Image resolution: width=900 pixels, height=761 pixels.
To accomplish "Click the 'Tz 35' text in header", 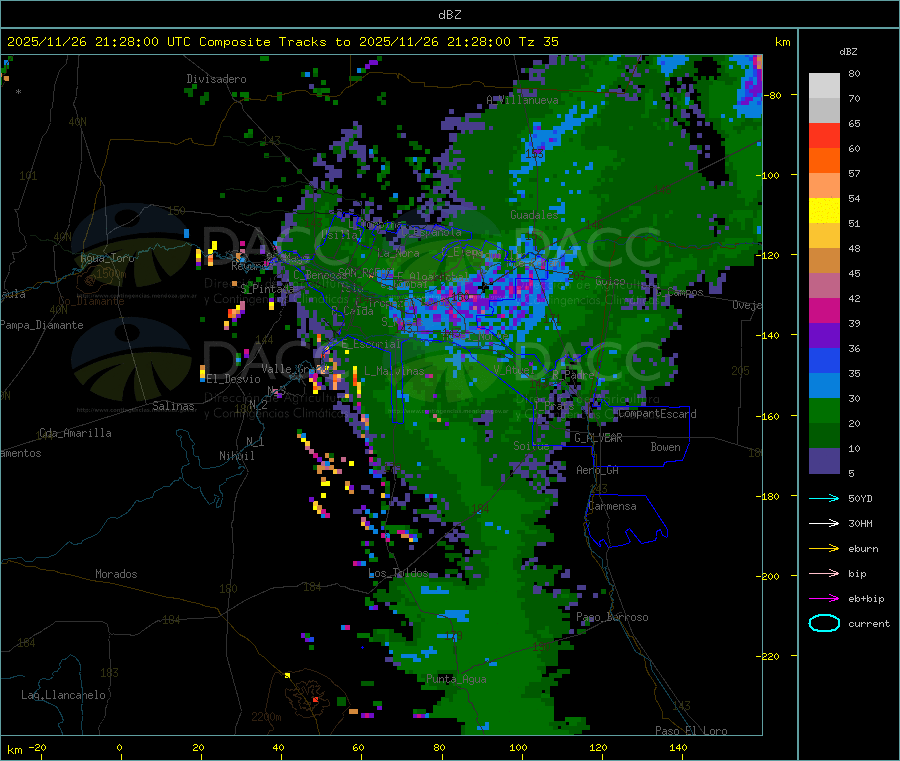I will (538, 42).
